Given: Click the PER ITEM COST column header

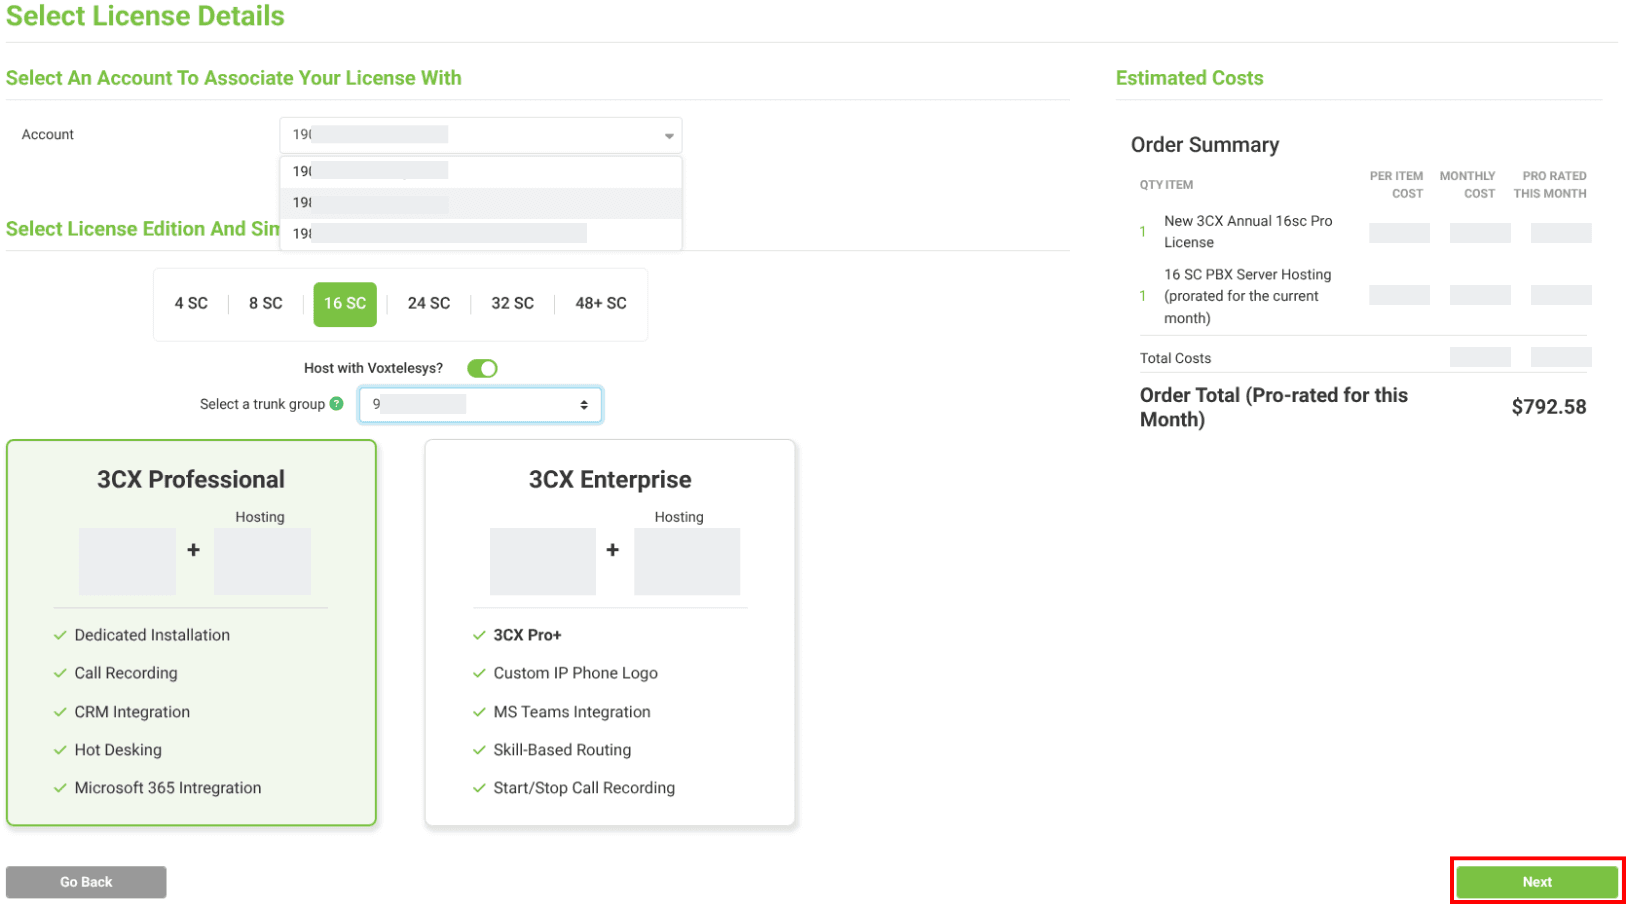Looking at the screenshot, I should (1396, 185).
